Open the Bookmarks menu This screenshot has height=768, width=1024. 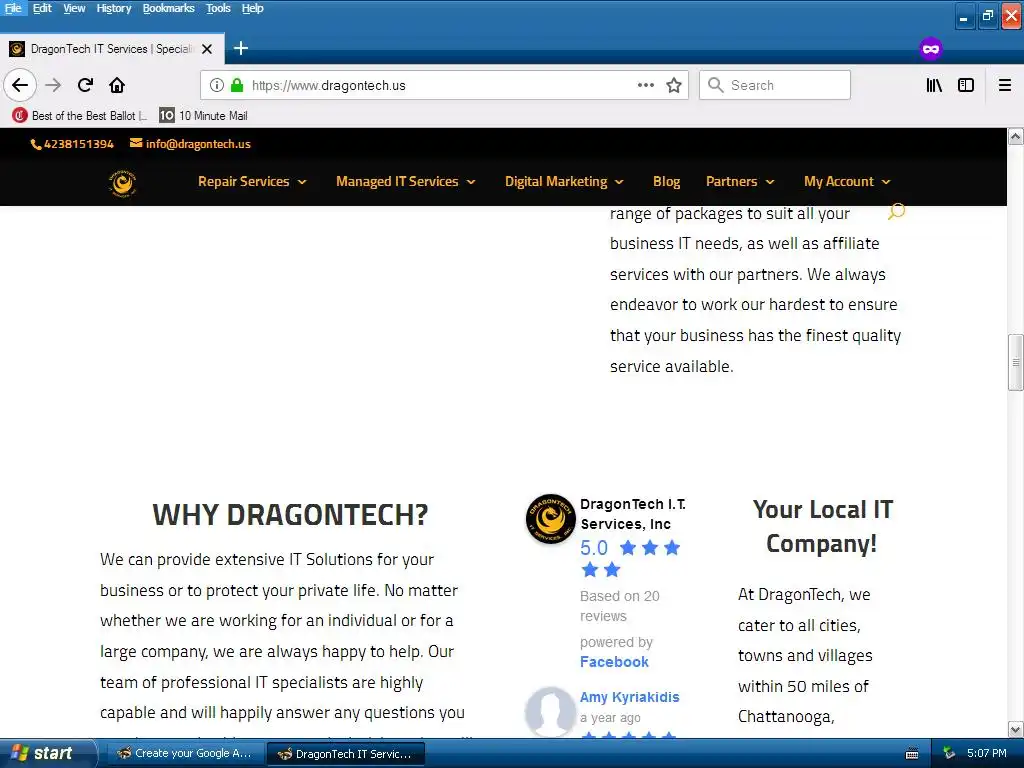click(168, 8)
